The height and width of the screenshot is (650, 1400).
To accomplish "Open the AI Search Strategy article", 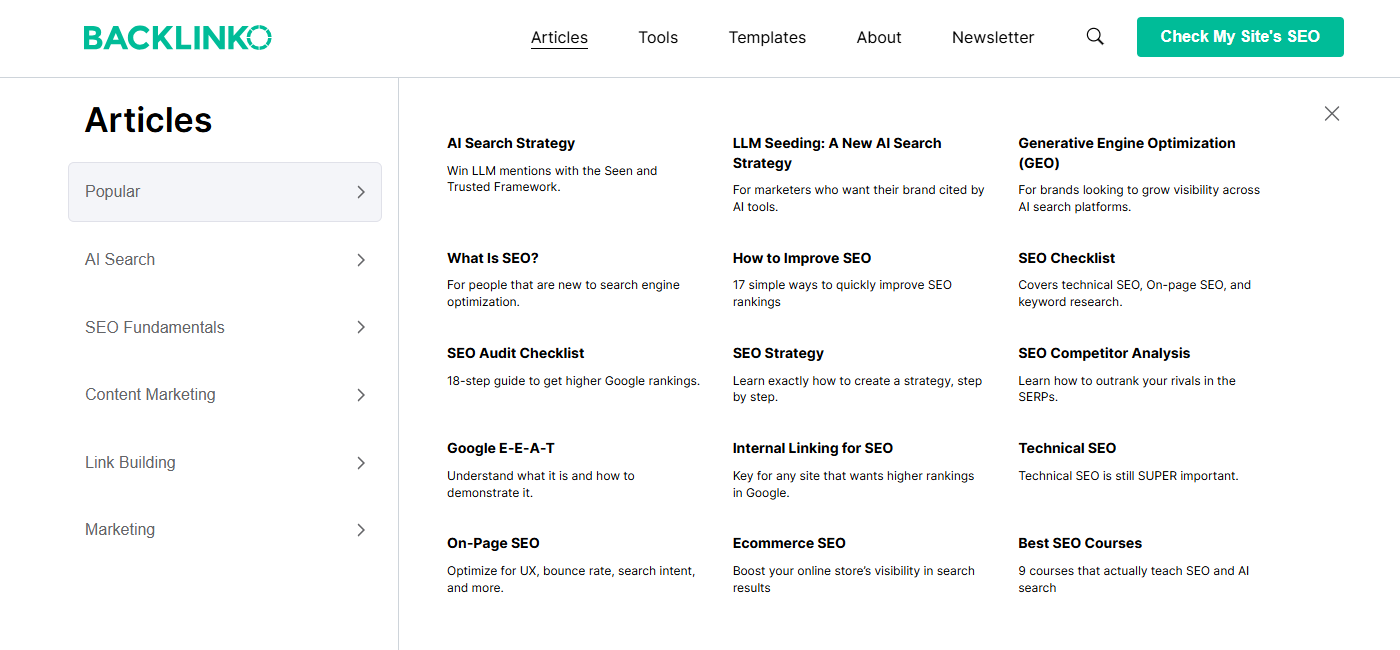I will pyautogui.click(x=511, y=142).
